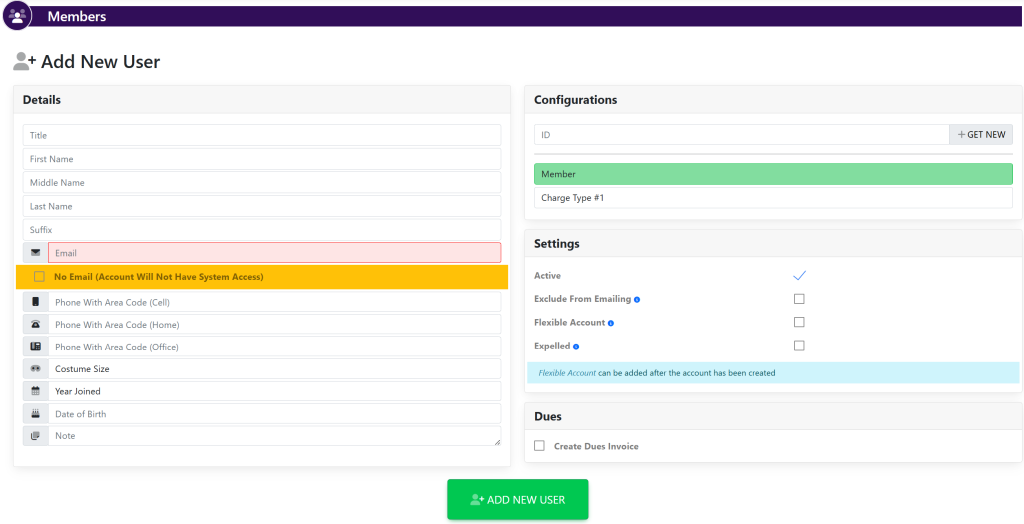Click the cell phone icon
Image resolution: width=1024 pixels, height=524 pixels.
(36, 302)
